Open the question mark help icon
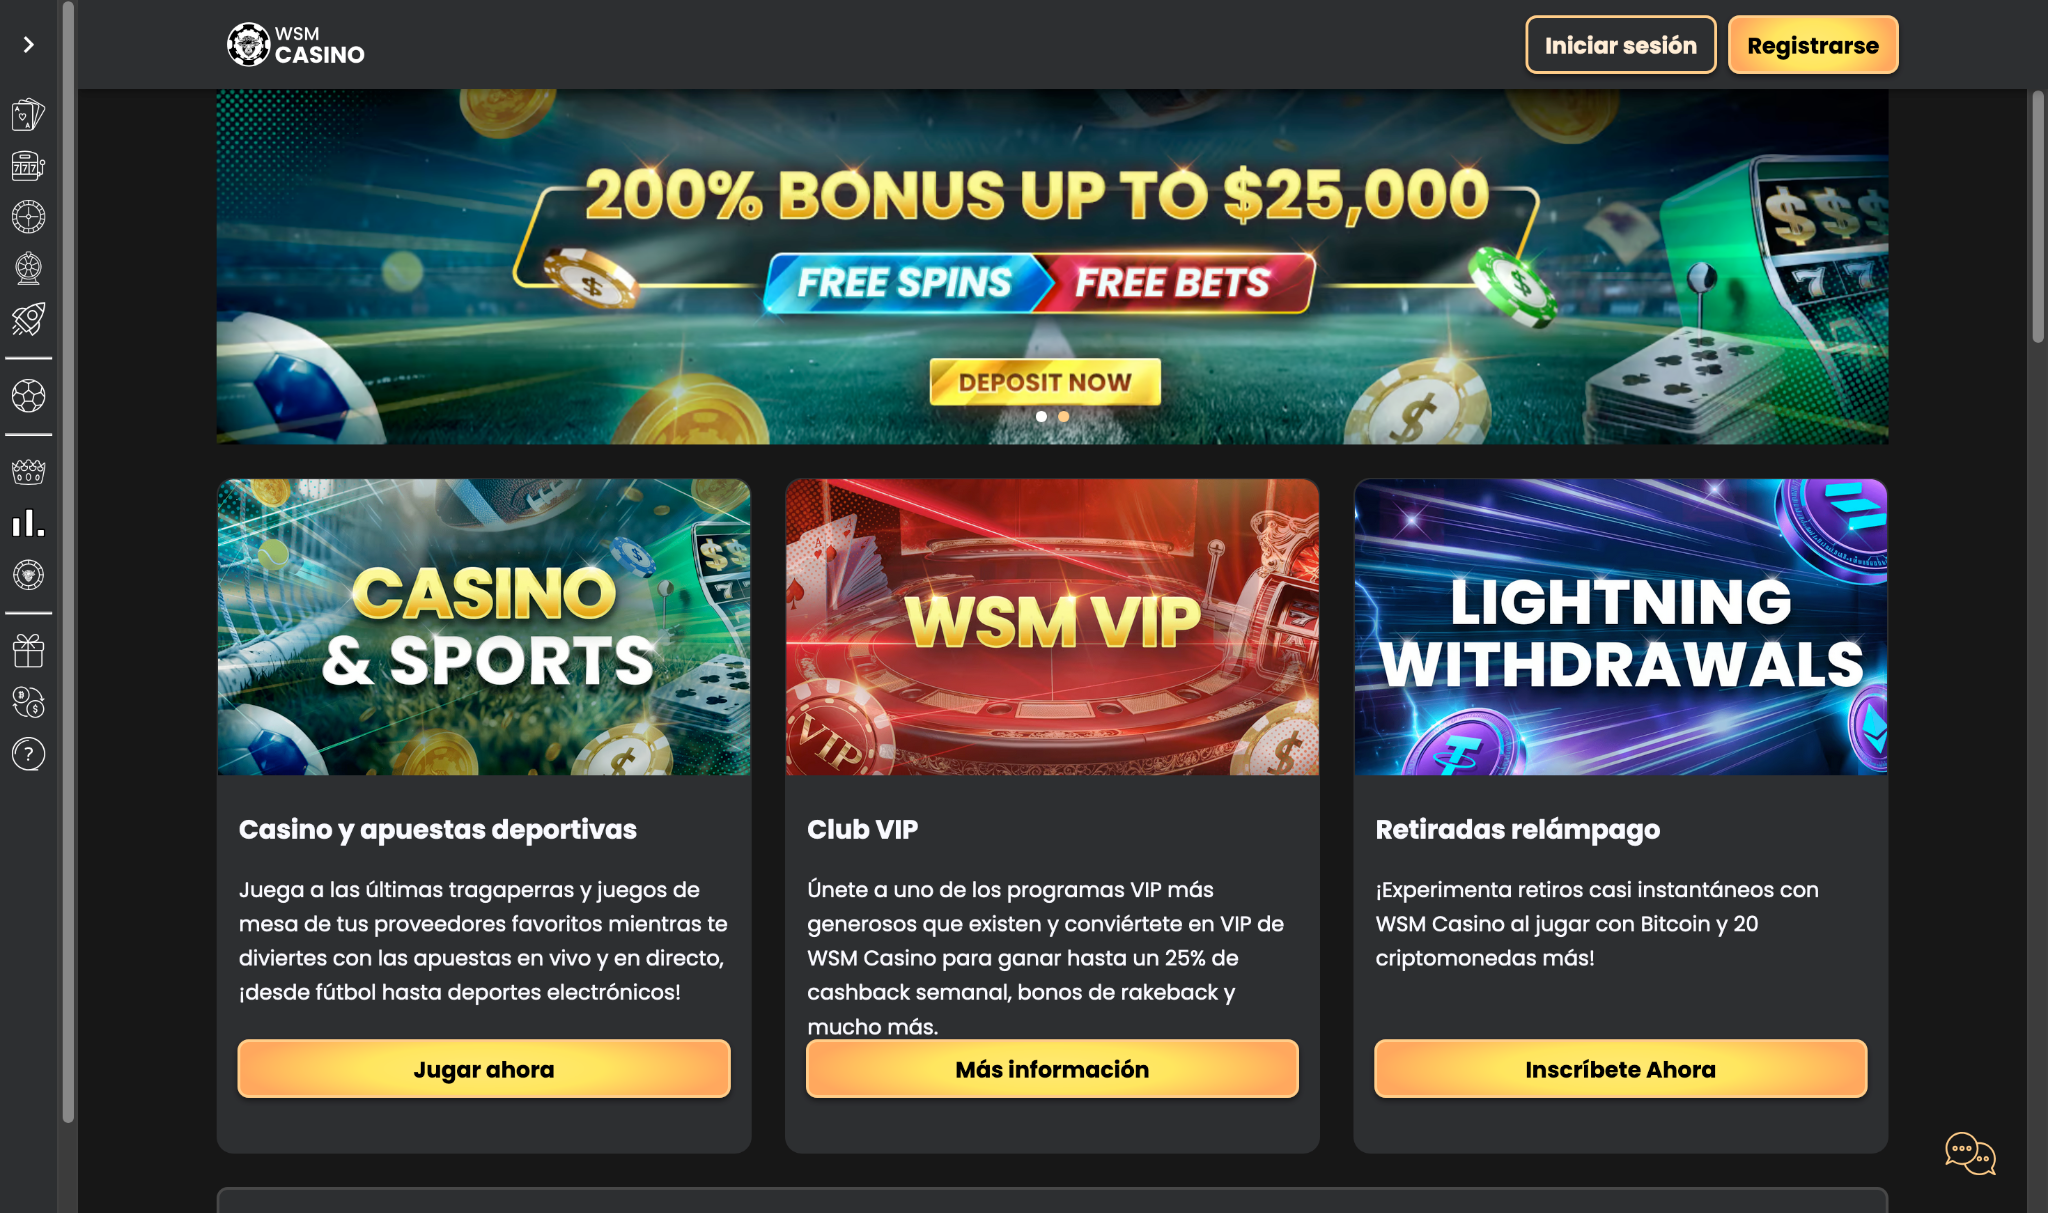Viewport: 2048px width, 1213px height. pyautogui.click(x=28, y=754)
